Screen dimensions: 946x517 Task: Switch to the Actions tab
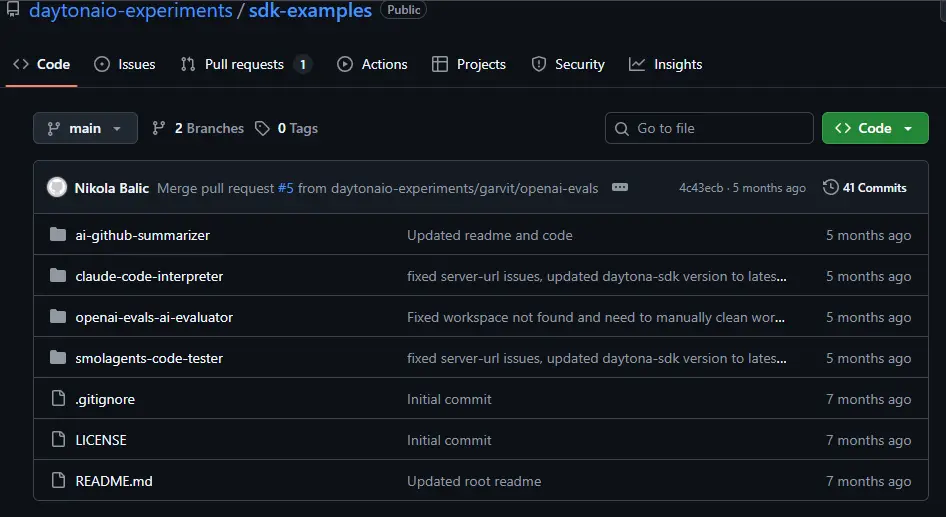[x=372, y=64]
